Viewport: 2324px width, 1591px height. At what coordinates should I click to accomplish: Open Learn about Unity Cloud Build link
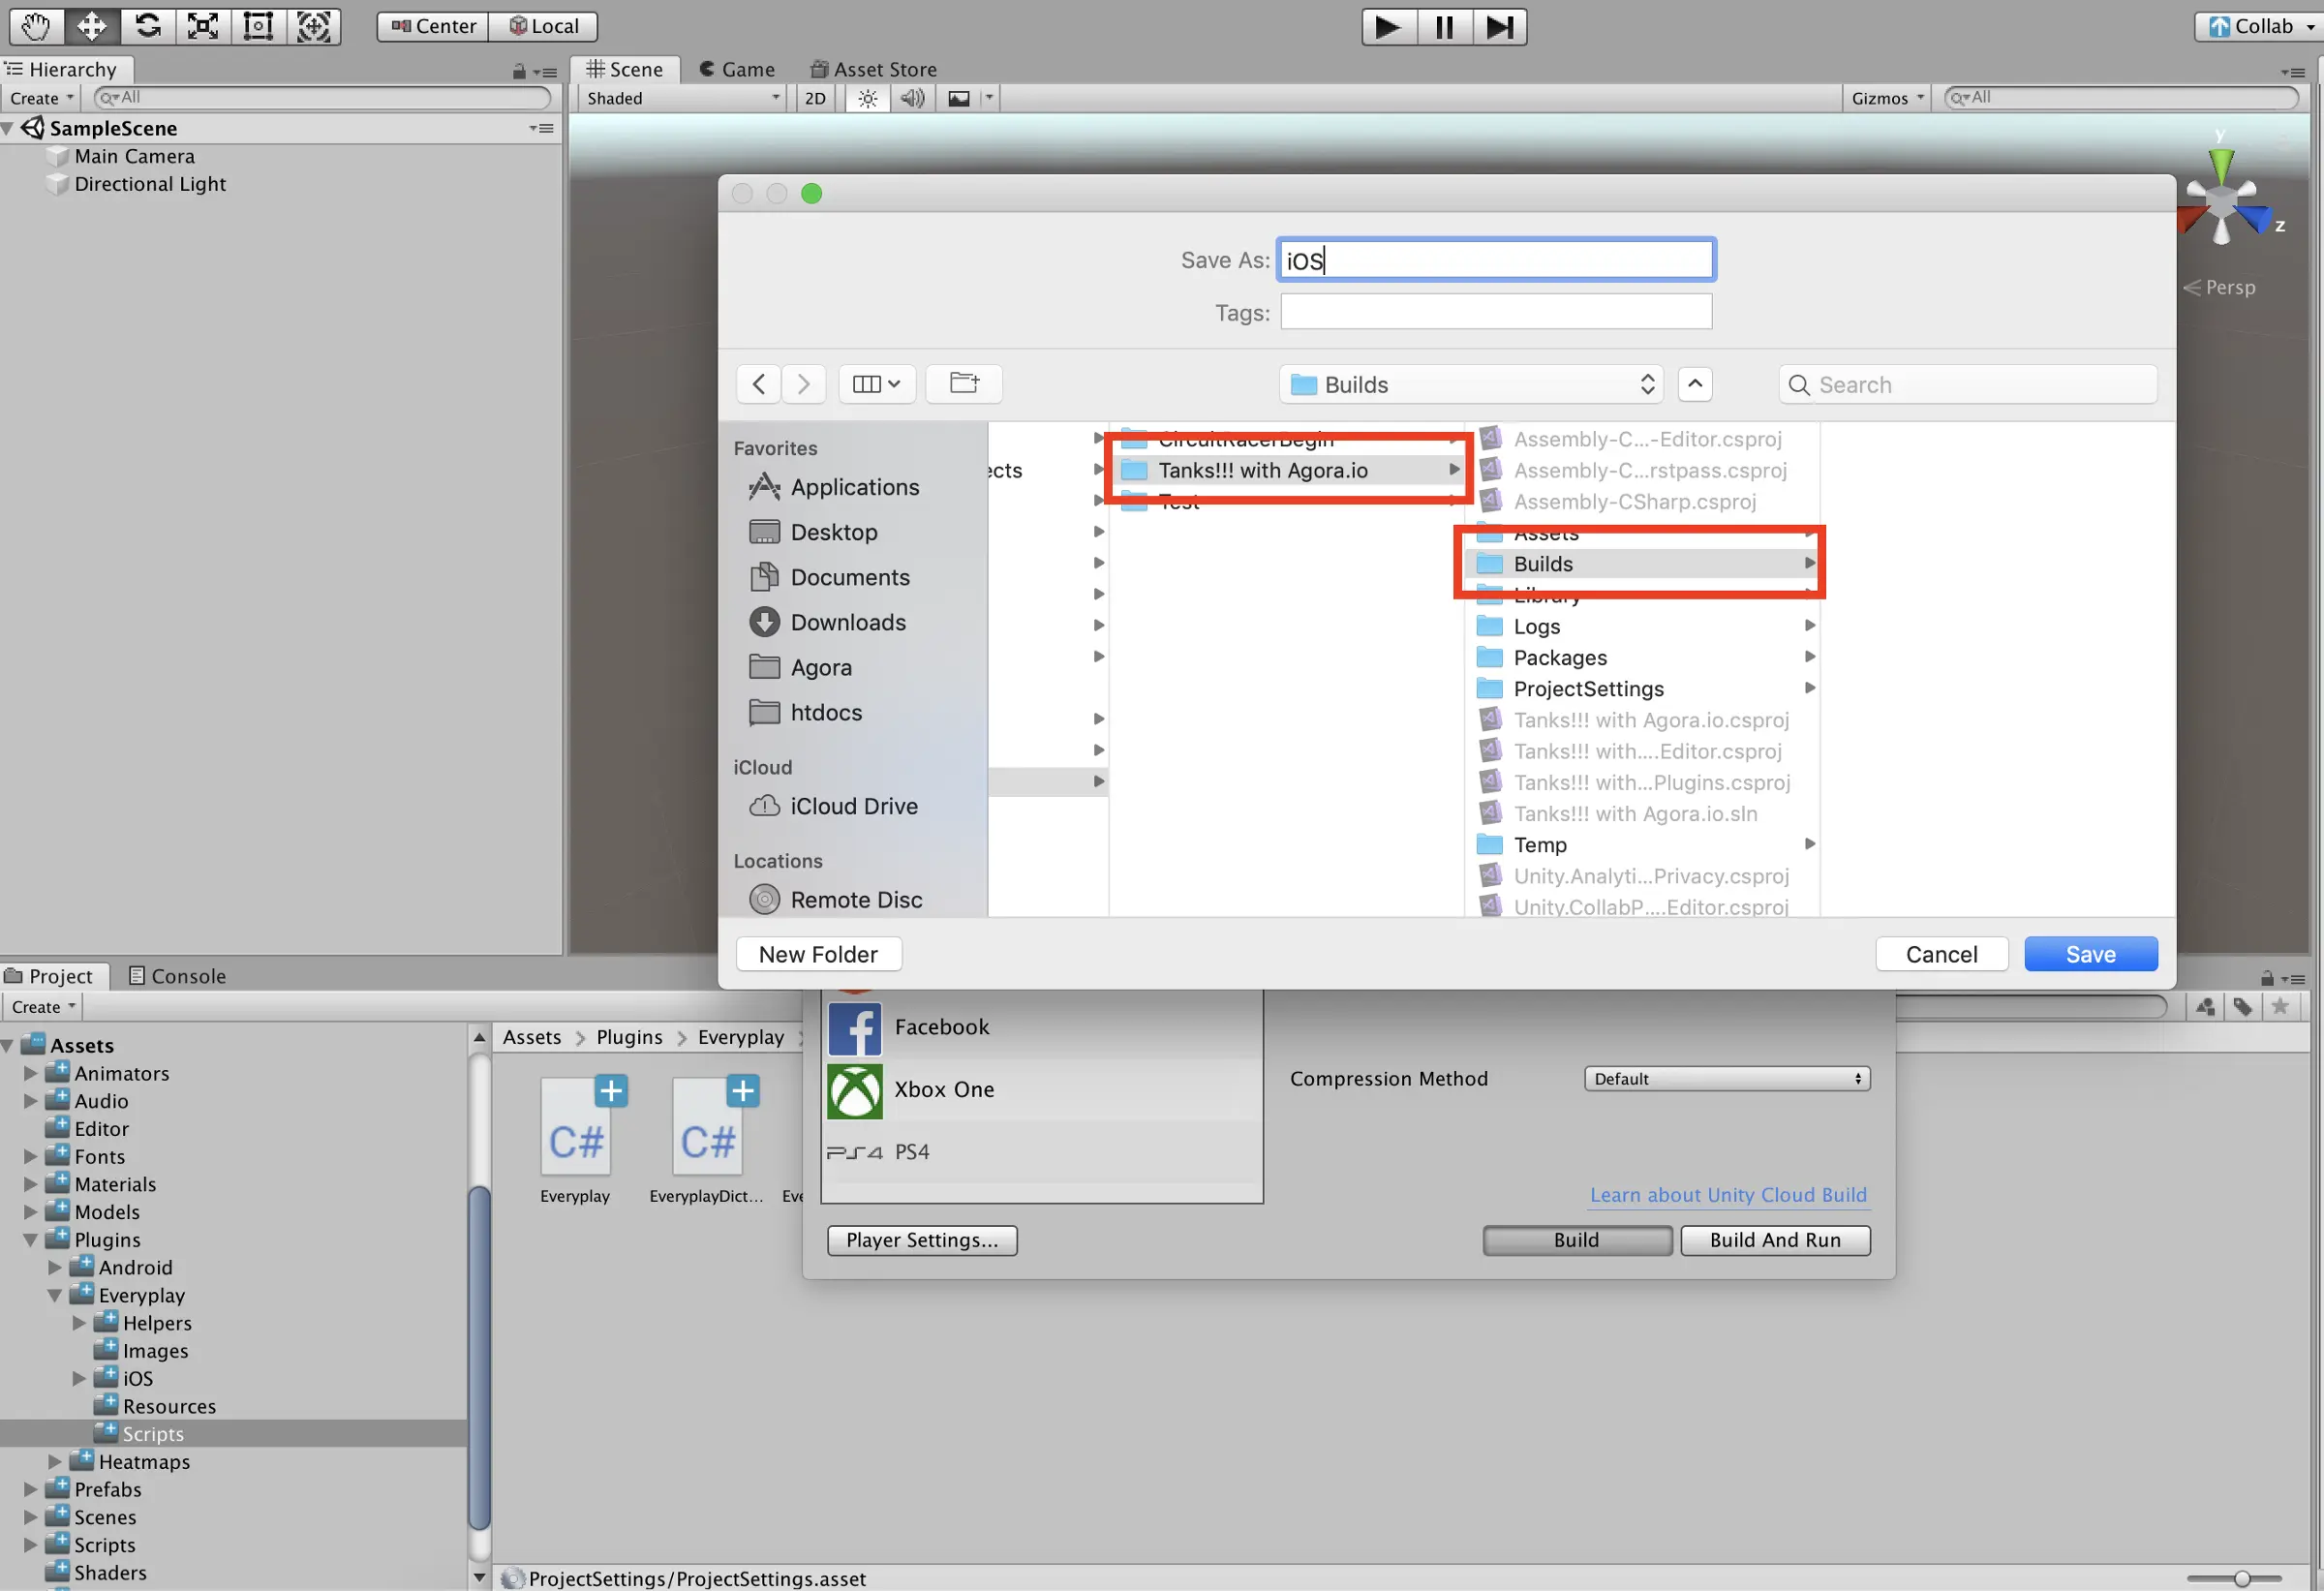point(1728,1195)
